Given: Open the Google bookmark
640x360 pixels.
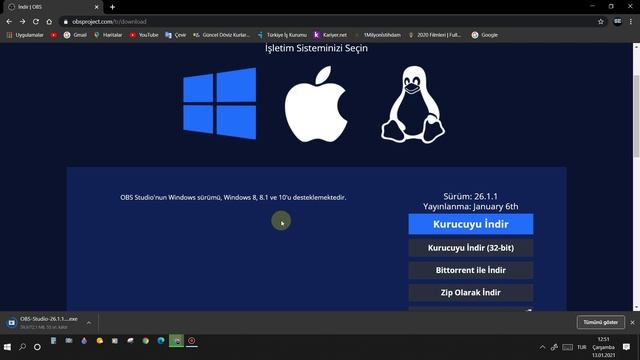Looking at the screenshot, I should 484,35.
